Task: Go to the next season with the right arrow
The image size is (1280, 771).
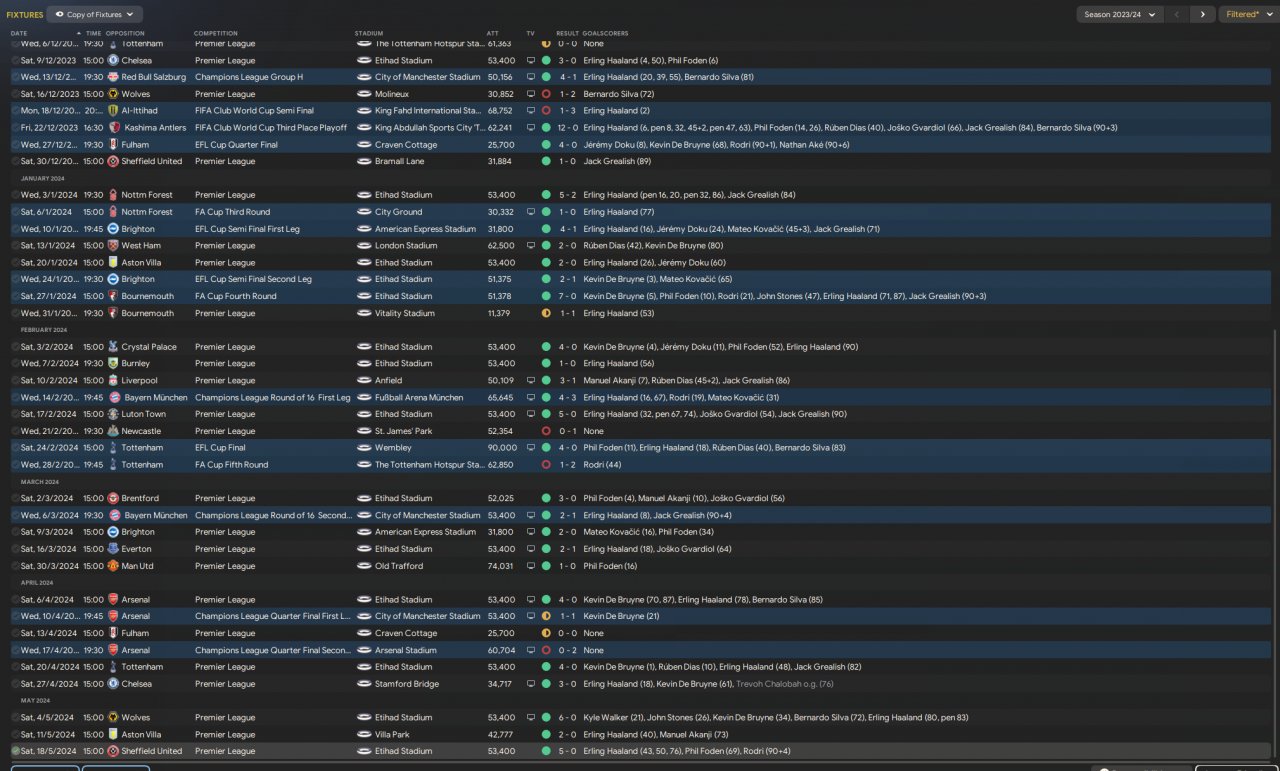Action: point(1203,15)
